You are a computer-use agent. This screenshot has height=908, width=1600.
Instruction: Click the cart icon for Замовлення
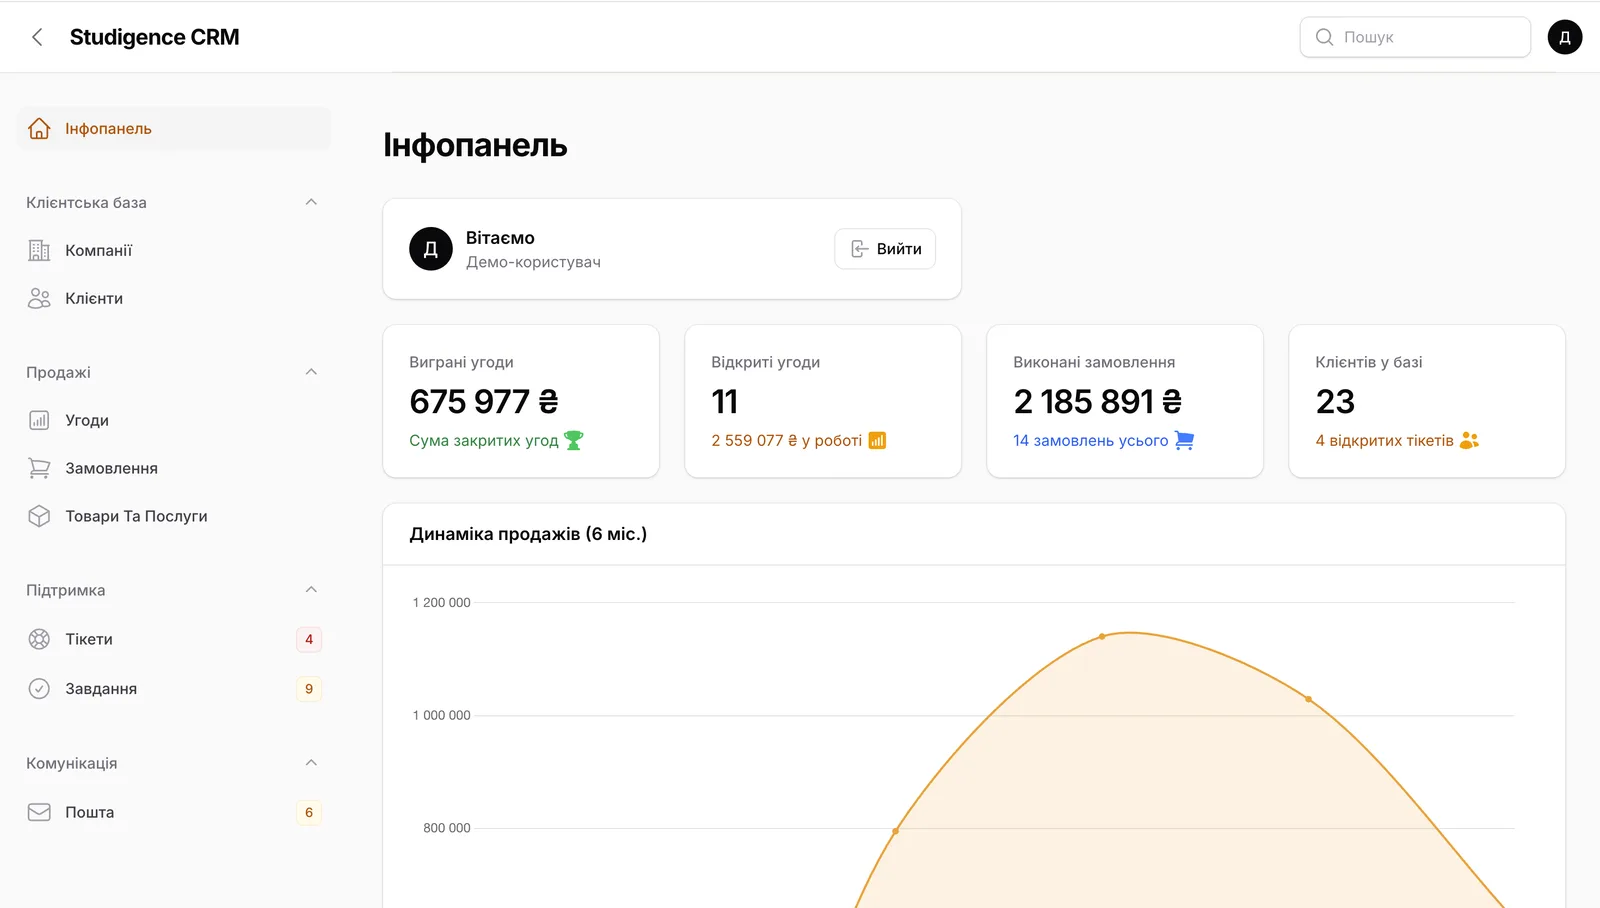(39, 468)
